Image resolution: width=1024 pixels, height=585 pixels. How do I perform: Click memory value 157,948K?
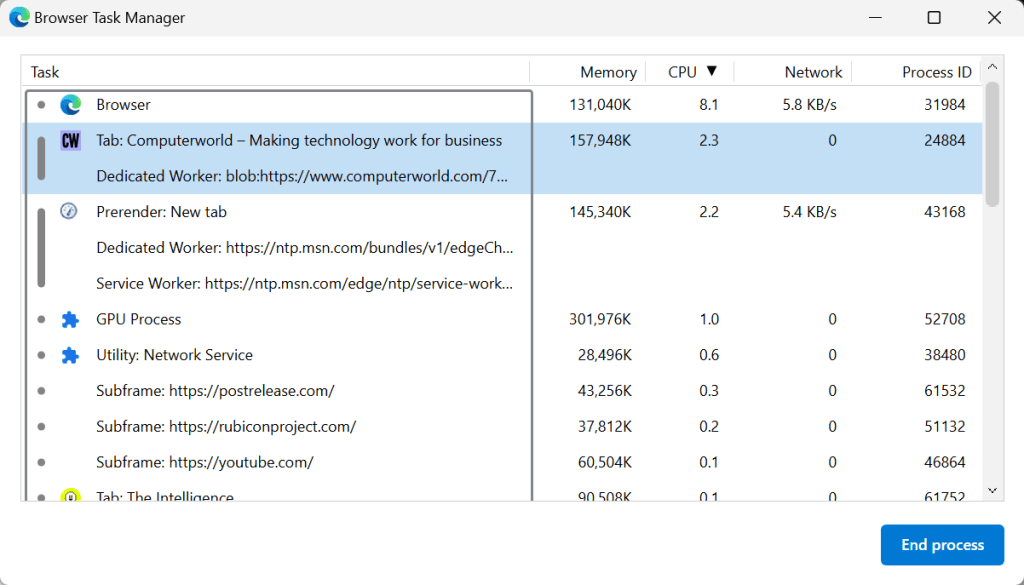600,140
